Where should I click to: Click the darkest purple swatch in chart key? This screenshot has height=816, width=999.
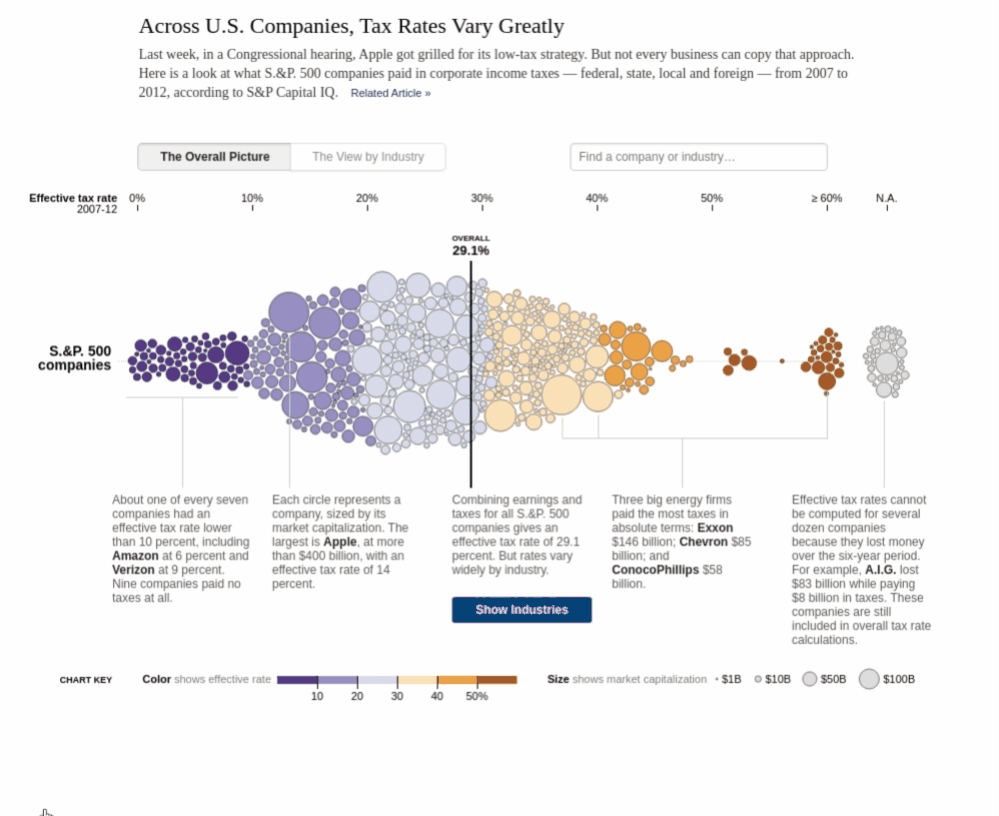[295, 679]
